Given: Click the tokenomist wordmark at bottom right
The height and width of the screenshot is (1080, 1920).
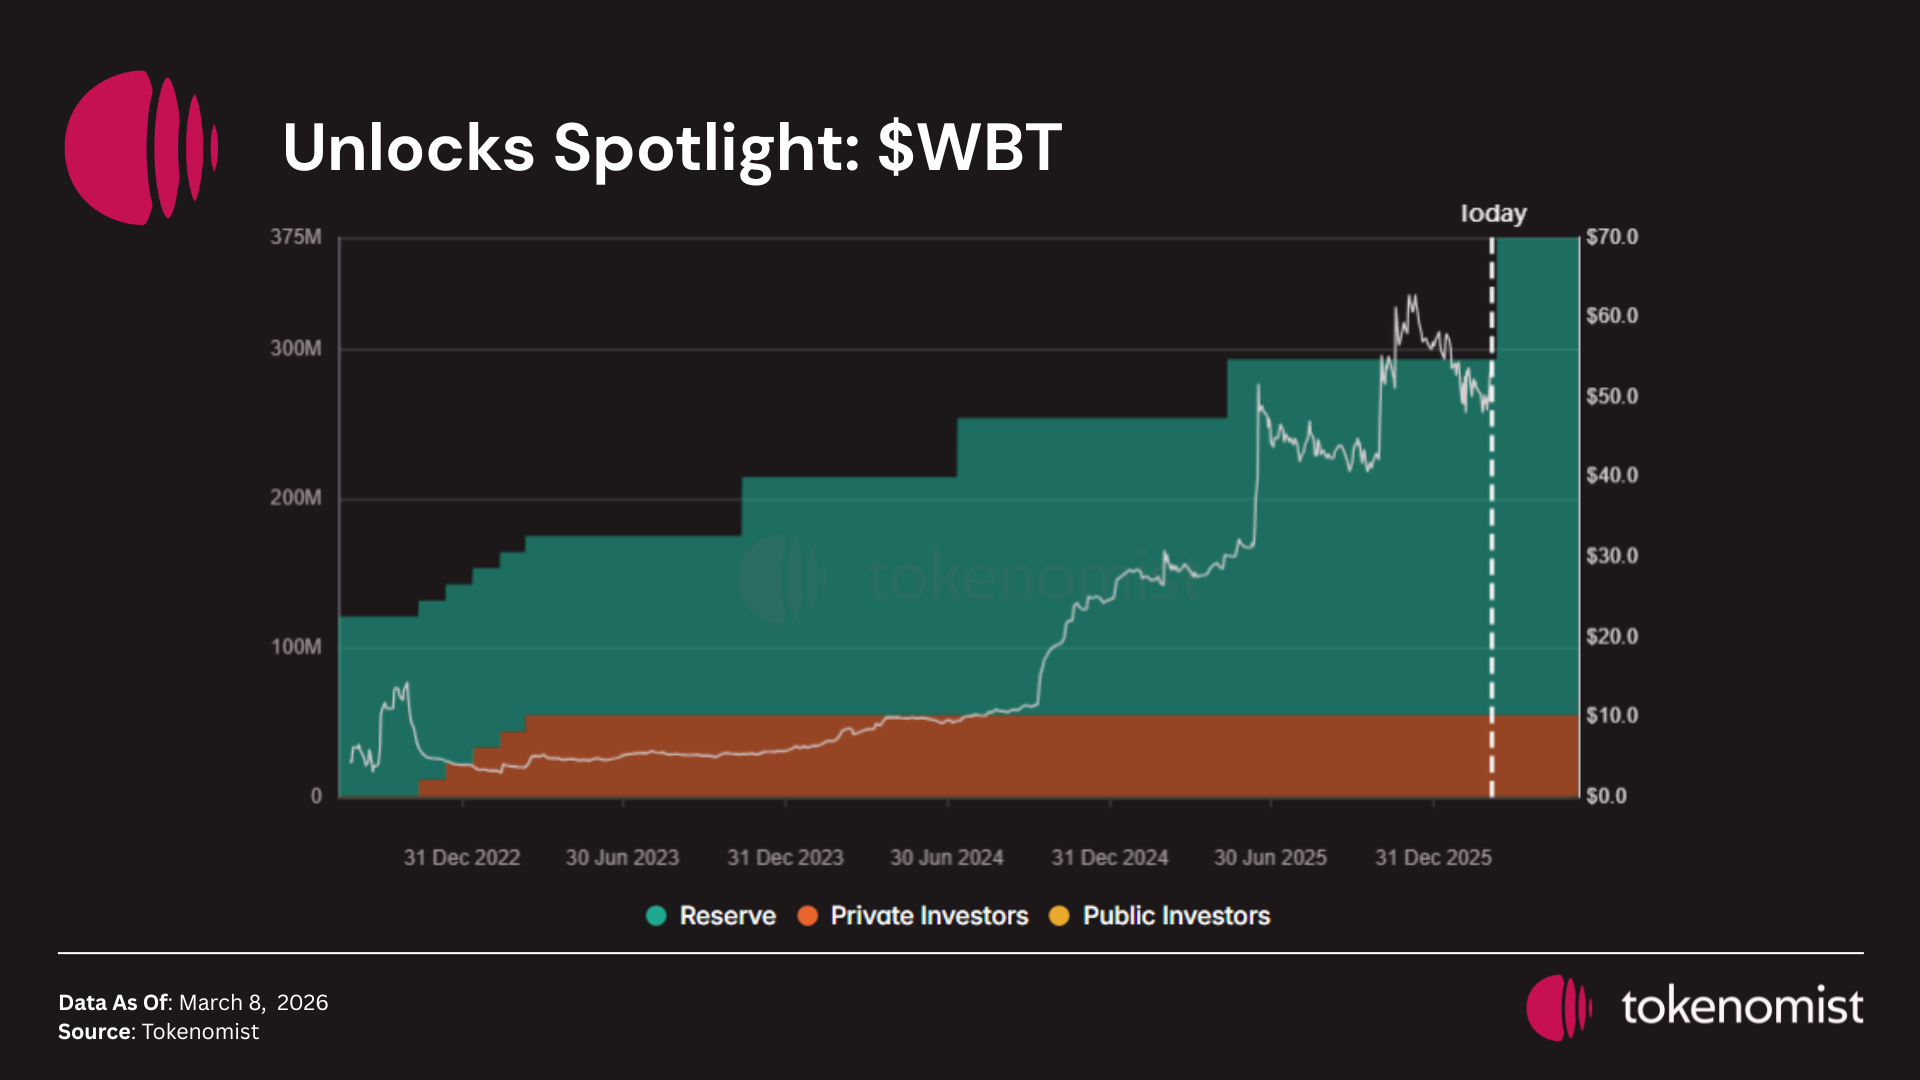Looking at the screenshot, I should click(x=1742, y=1007).
